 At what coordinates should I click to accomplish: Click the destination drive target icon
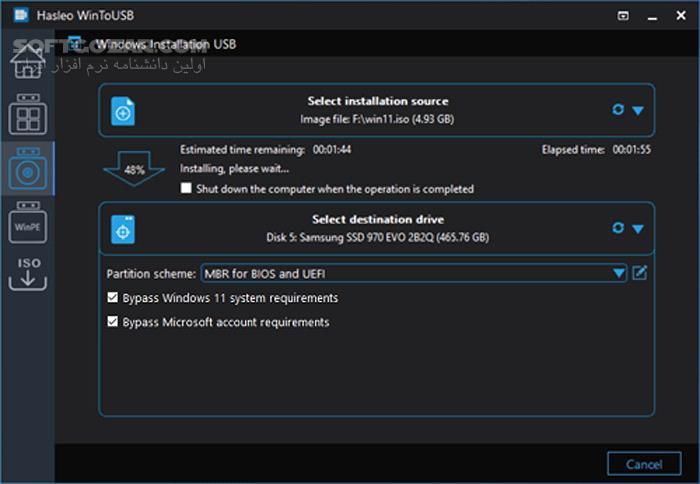click(123, 229)
